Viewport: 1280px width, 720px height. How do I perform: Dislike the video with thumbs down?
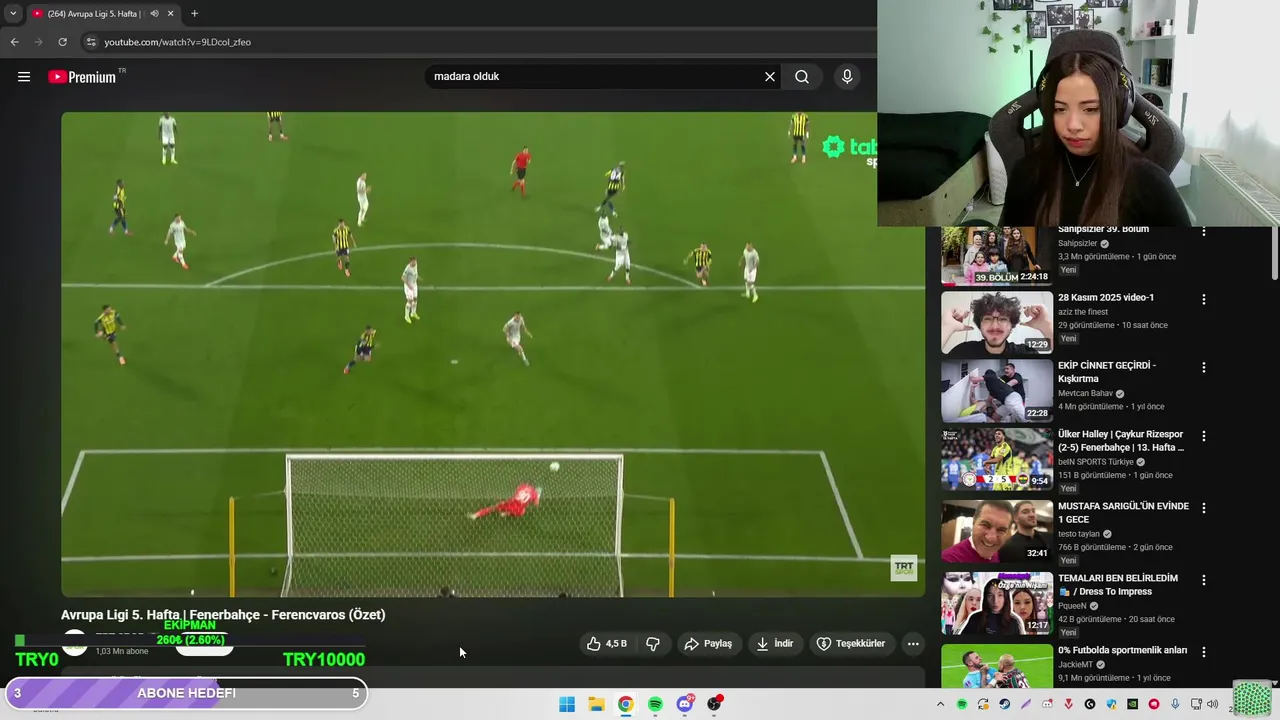point(653,644)
